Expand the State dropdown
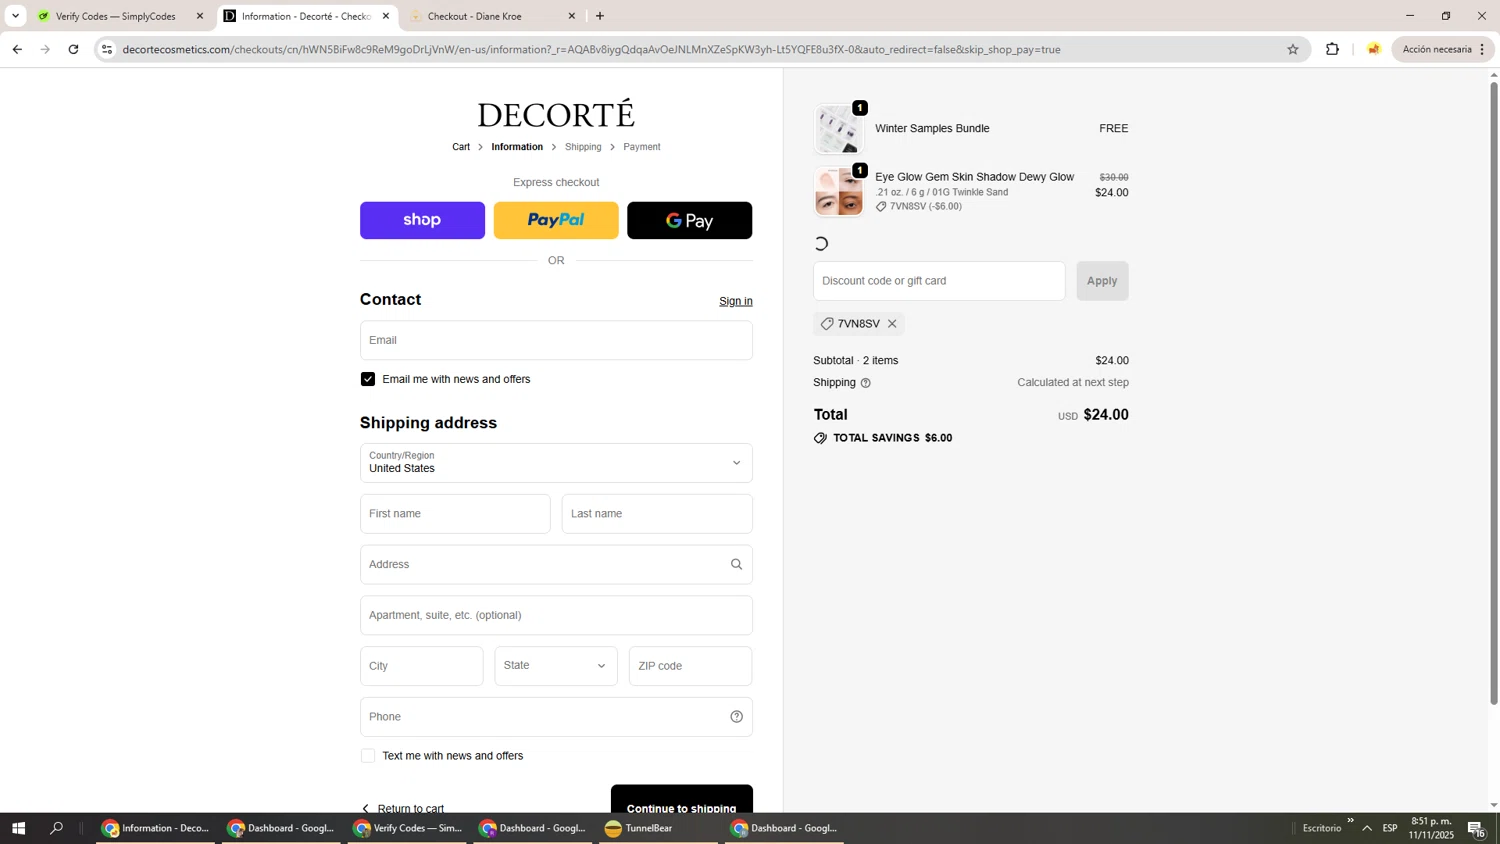This screenshot has width=1500, height=844. pyautogui.click(x=556, y=666)
